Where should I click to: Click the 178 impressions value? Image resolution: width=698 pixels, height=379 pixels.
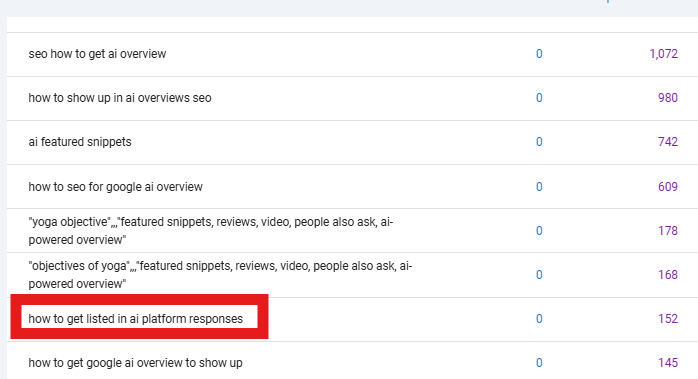point(668,231)
